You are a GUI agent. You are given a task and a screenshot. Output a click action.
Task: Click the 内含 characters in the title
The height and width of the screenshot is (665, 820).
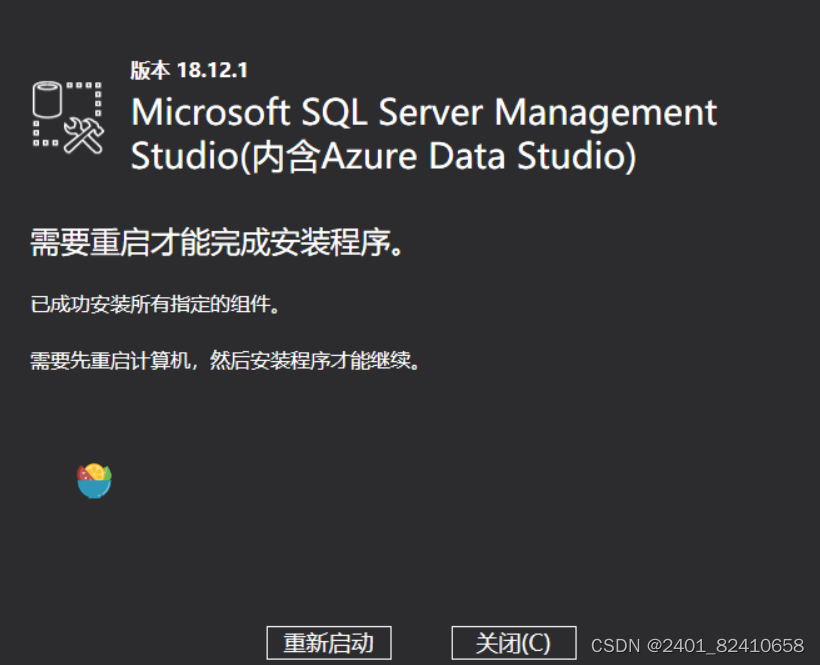tap(286, 156)
